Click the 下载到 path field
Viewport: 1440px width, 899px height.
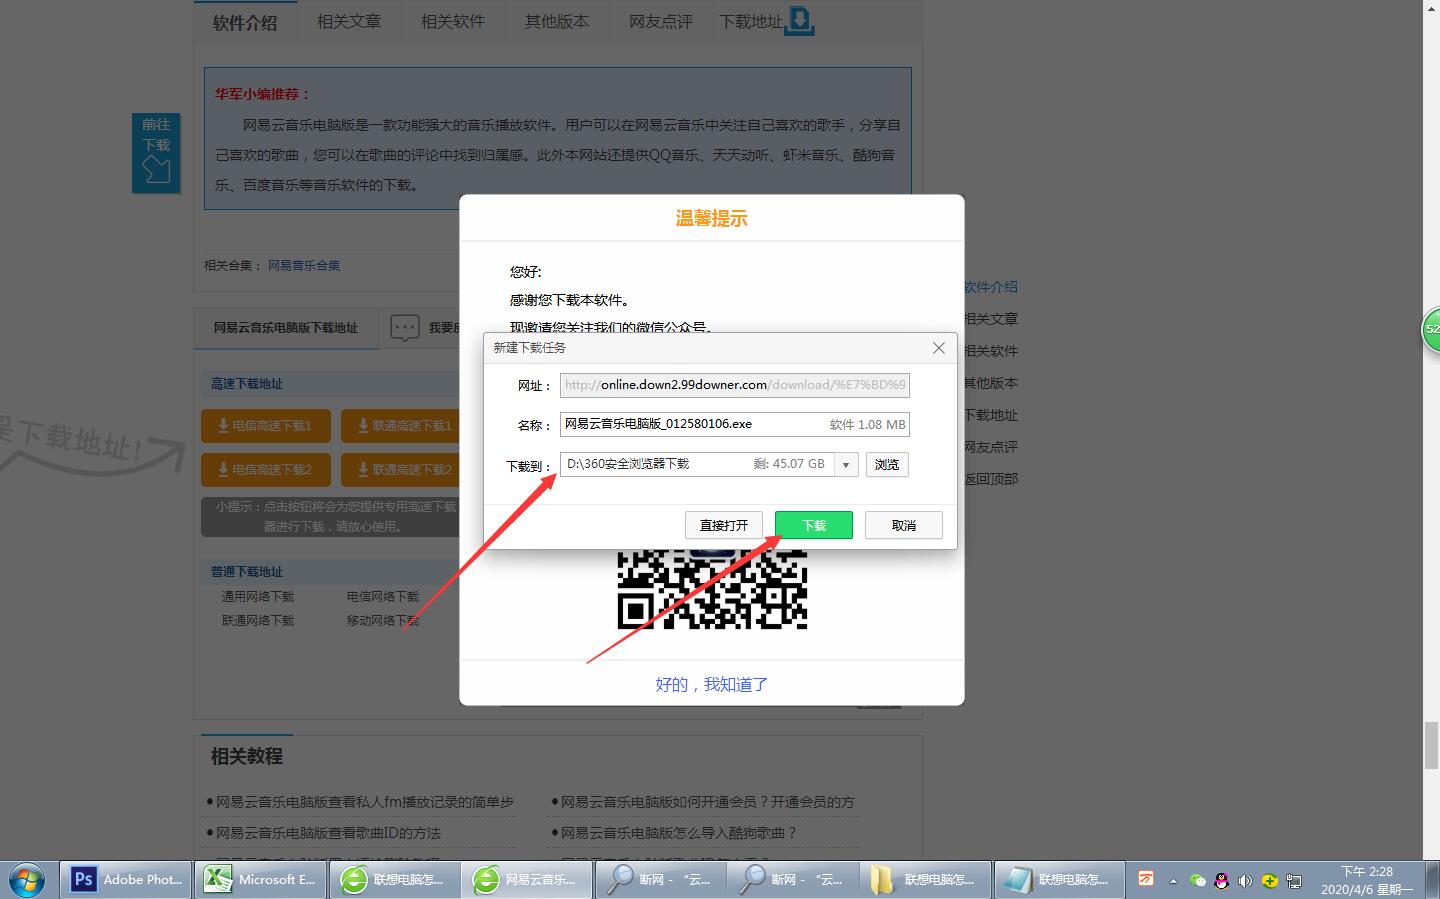click(x=697, y=464)
